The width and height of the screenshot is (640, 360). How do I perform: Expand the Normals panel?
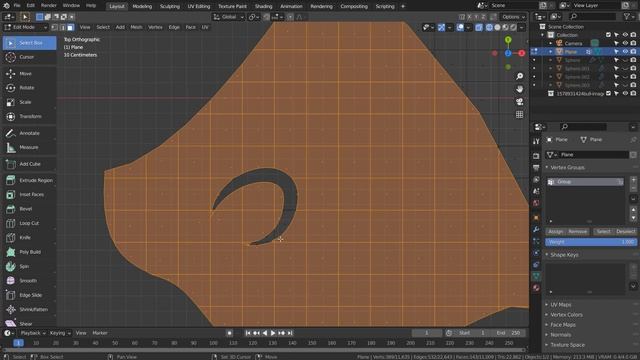560,335
